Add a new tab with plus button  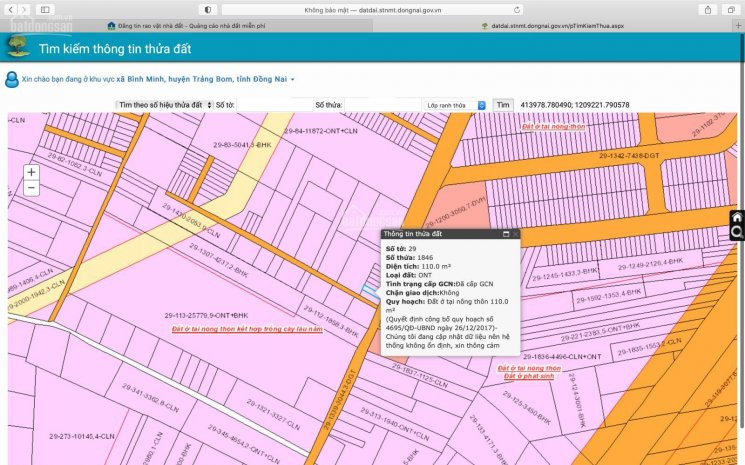point(738,26)
